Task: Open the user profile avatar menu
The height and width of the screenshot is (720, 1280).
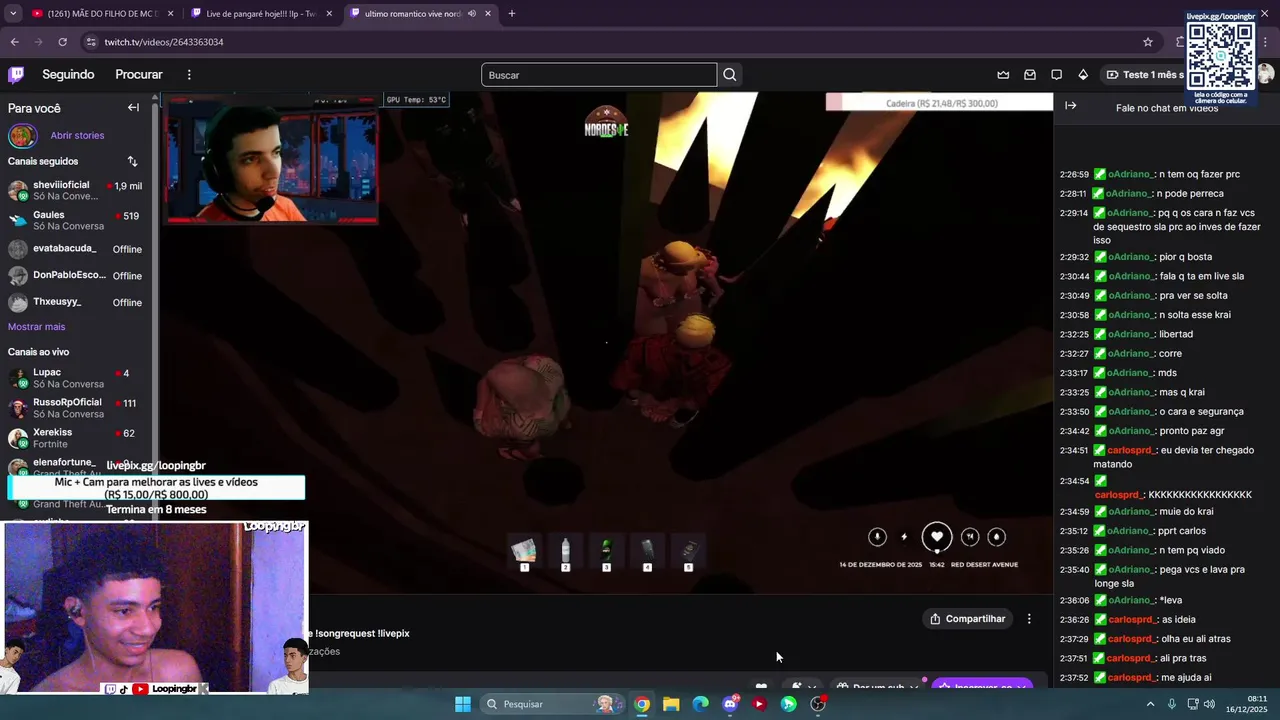Action: click(x=1266, y=75)
